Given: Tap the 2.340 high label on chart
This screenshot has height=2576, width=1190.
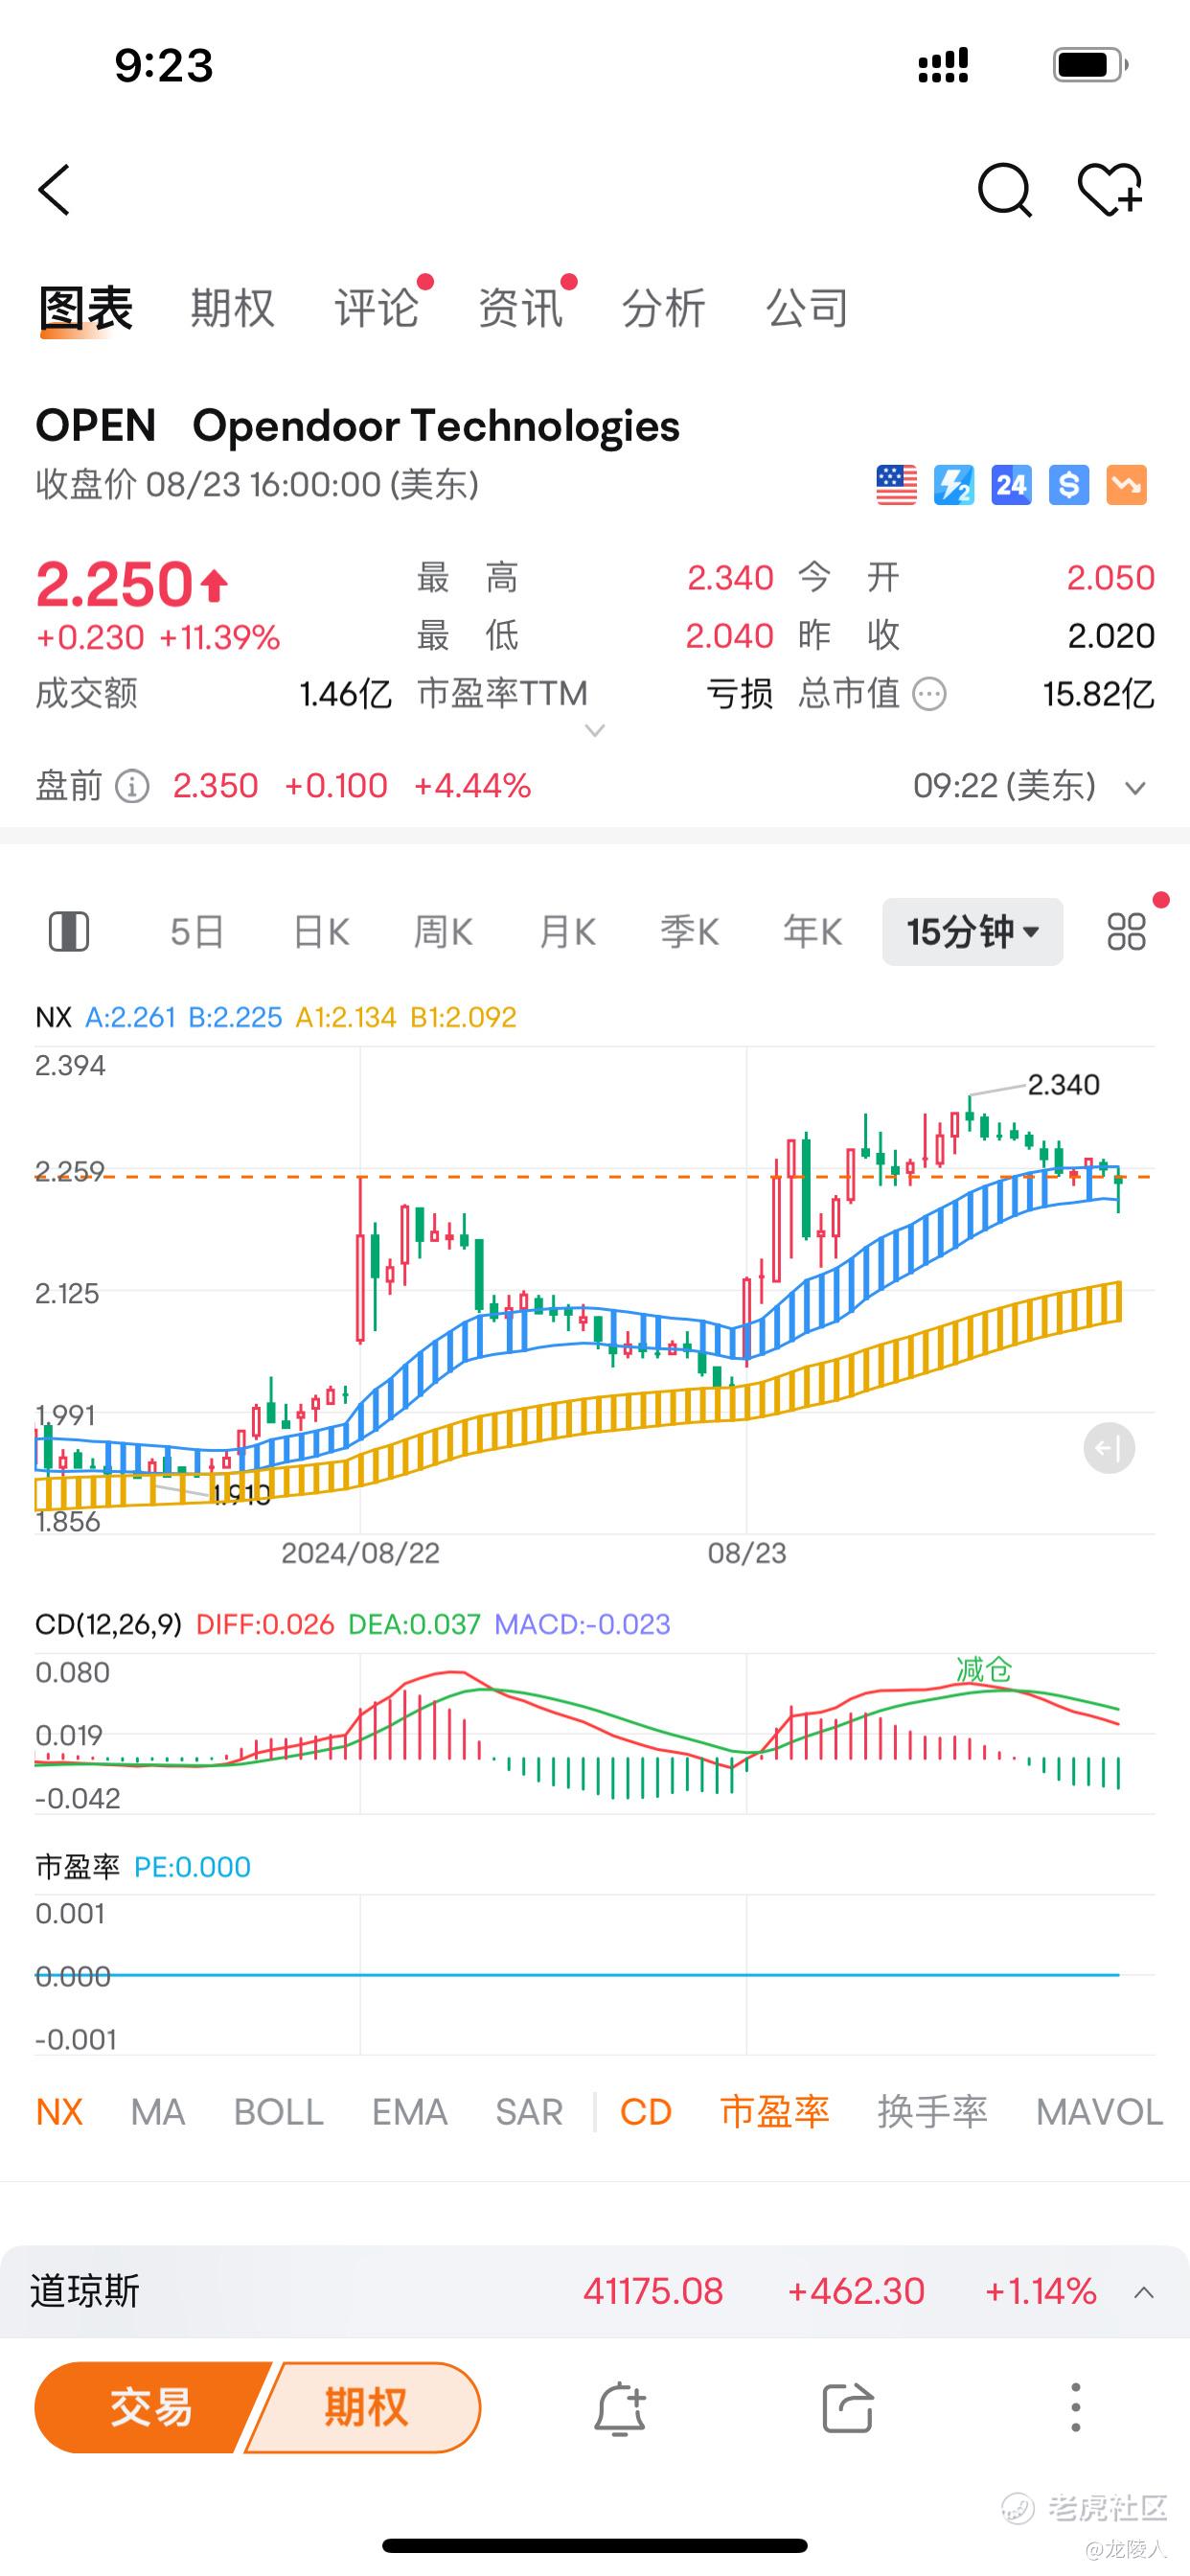Looking at the screenshot, I should point(1063,1084).
